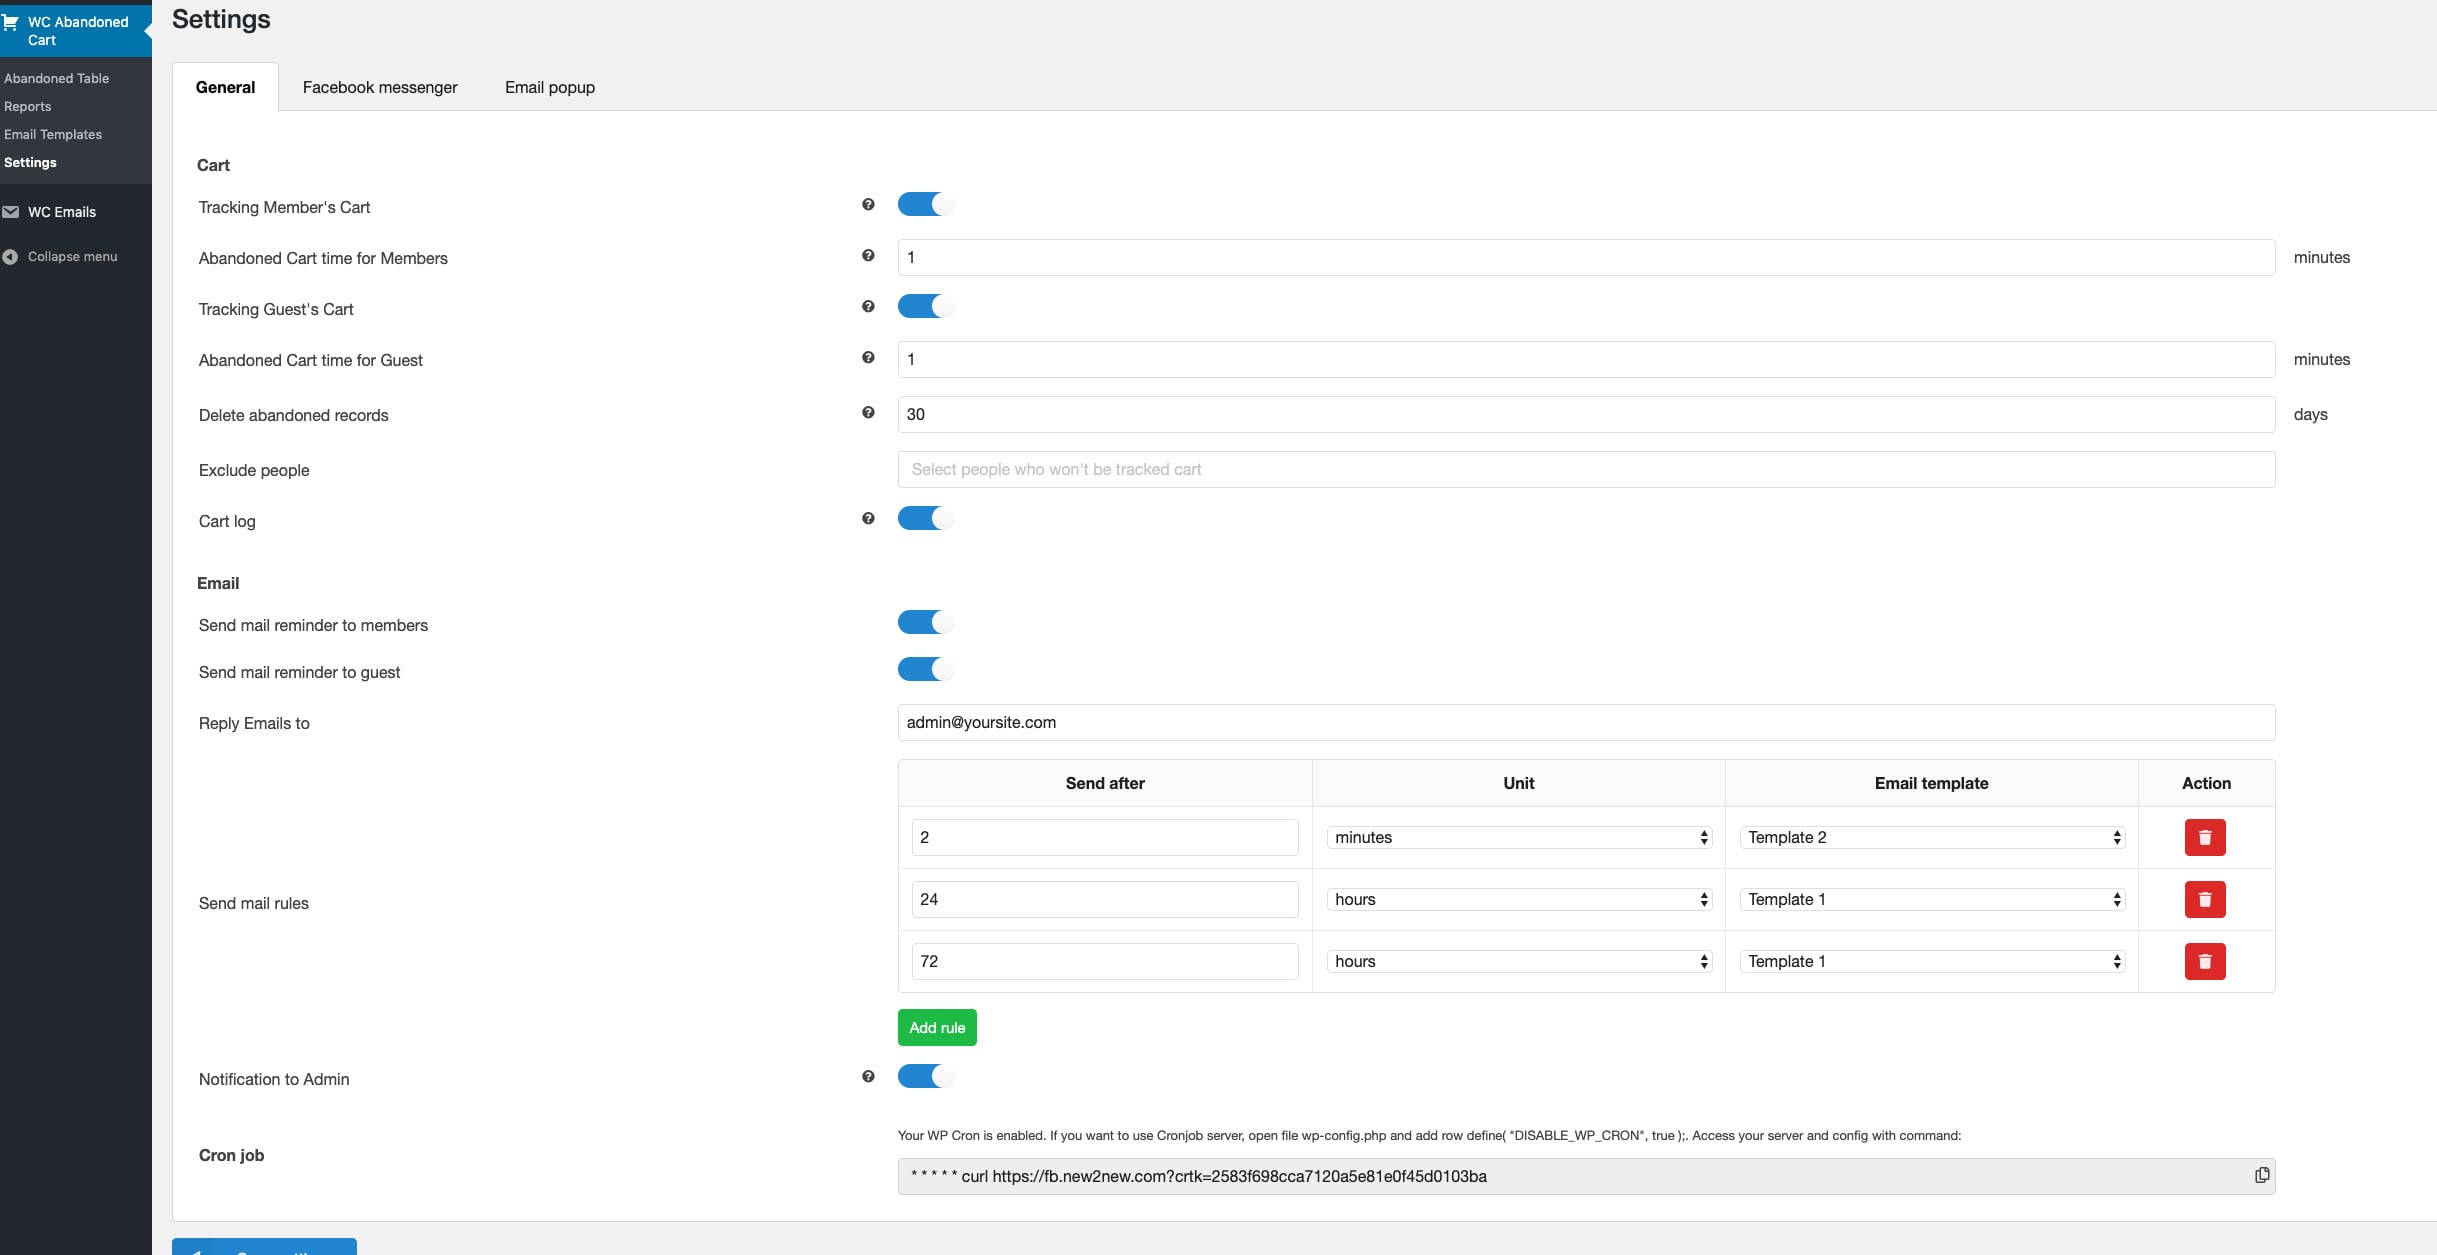Open Email Templates in sidebar
2437x1255 pixels.
[x=53, y=135]
